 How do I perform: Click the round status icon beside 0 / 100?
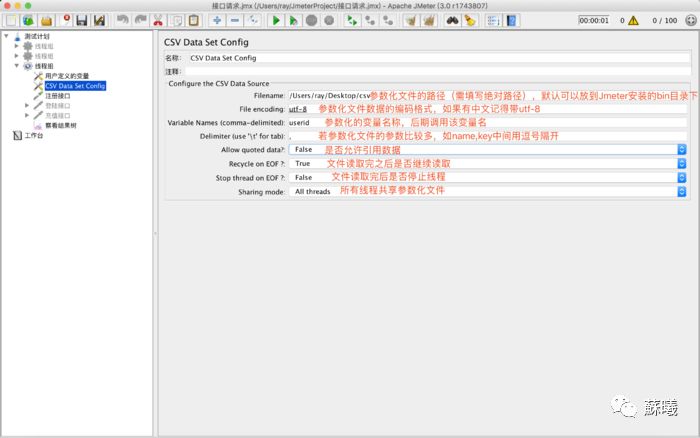691,21
